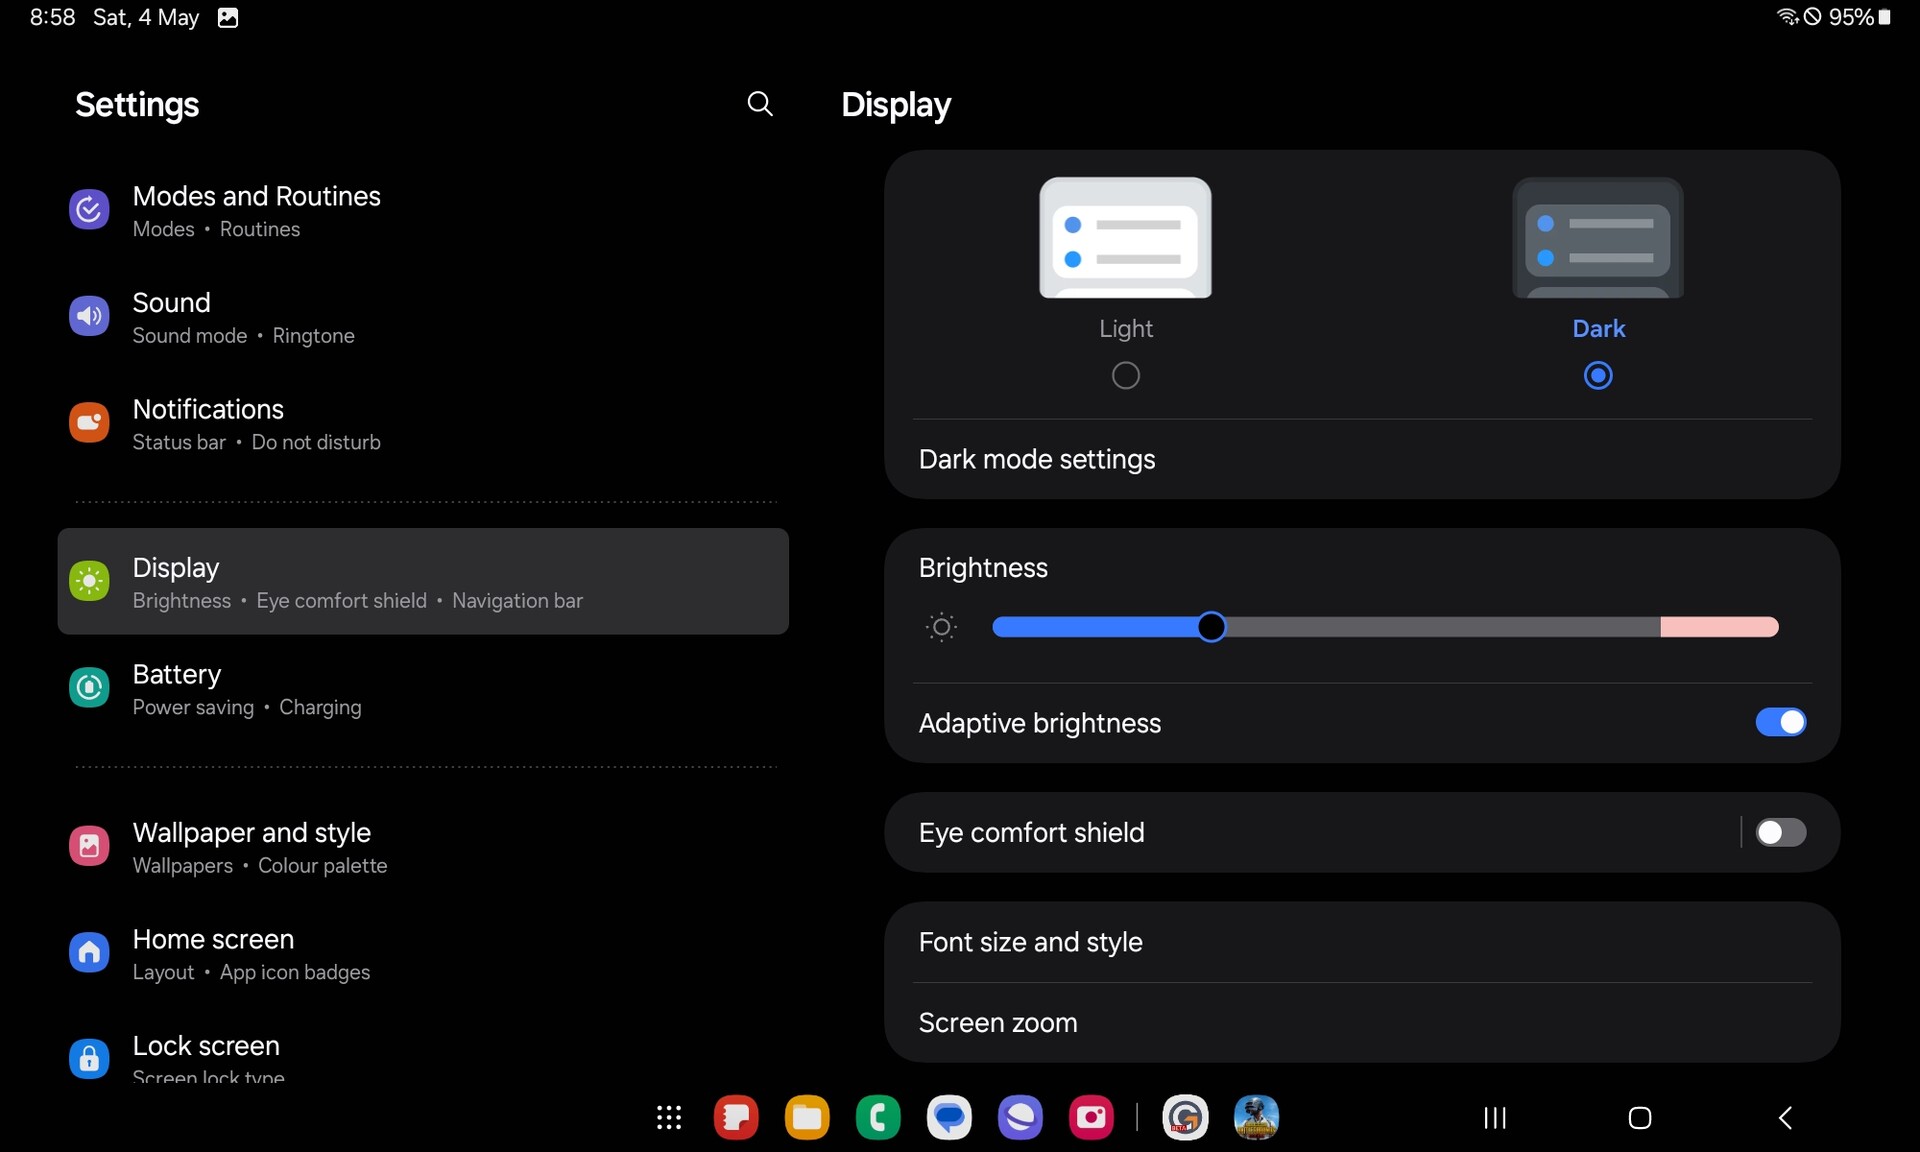Screen dimensions: 1920x1152
Task: Open Modes and Routines settings
Action: pos(423,210)
